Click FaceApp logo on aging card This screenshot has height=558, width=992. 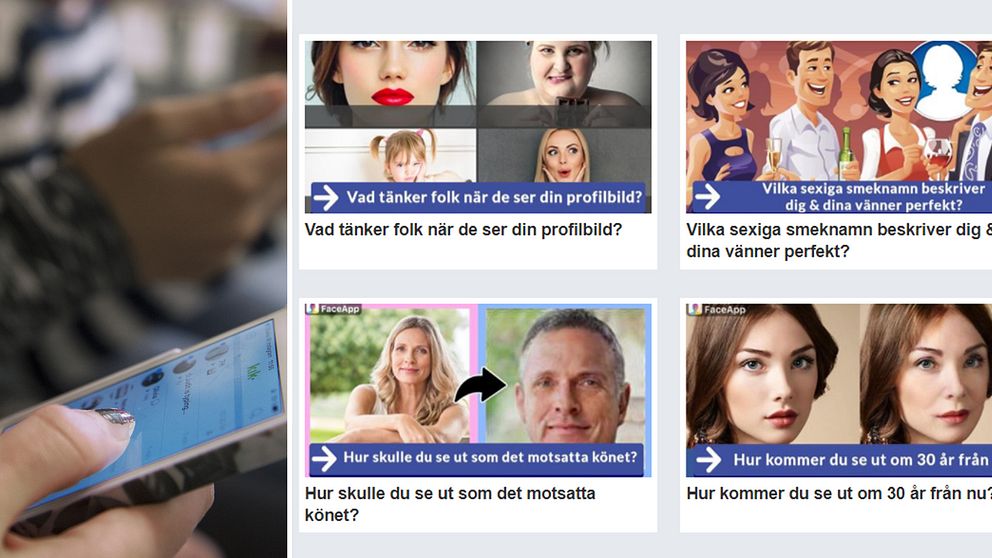pos(716,309)
